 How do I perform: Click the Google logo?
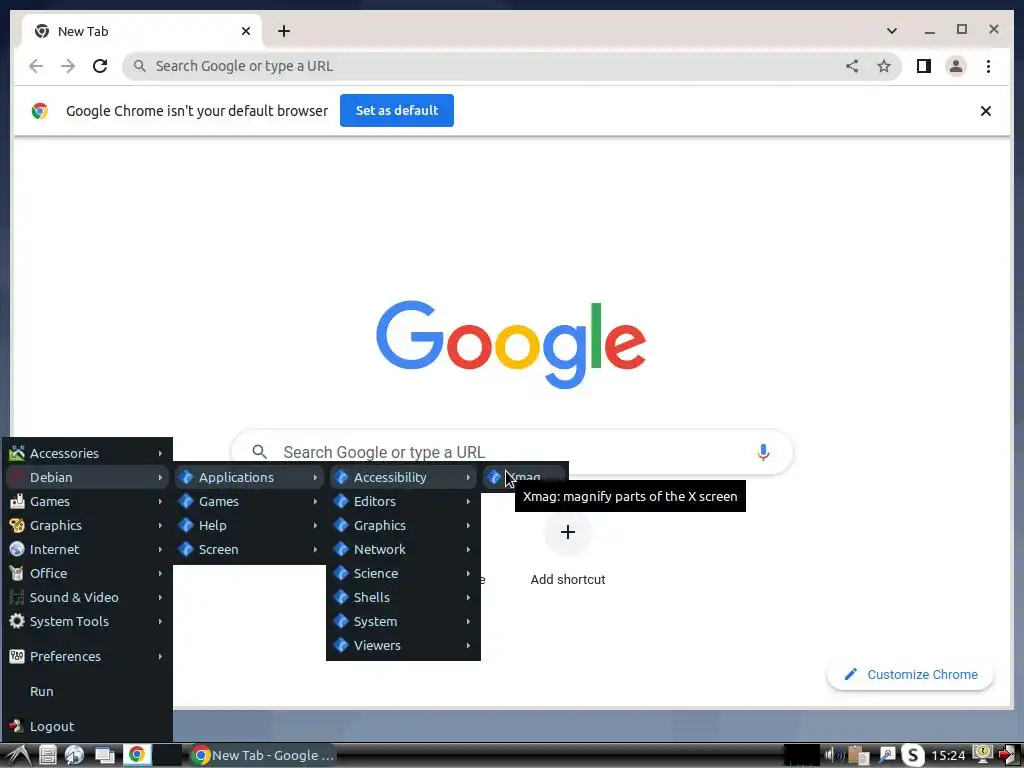tap(511, 344)
